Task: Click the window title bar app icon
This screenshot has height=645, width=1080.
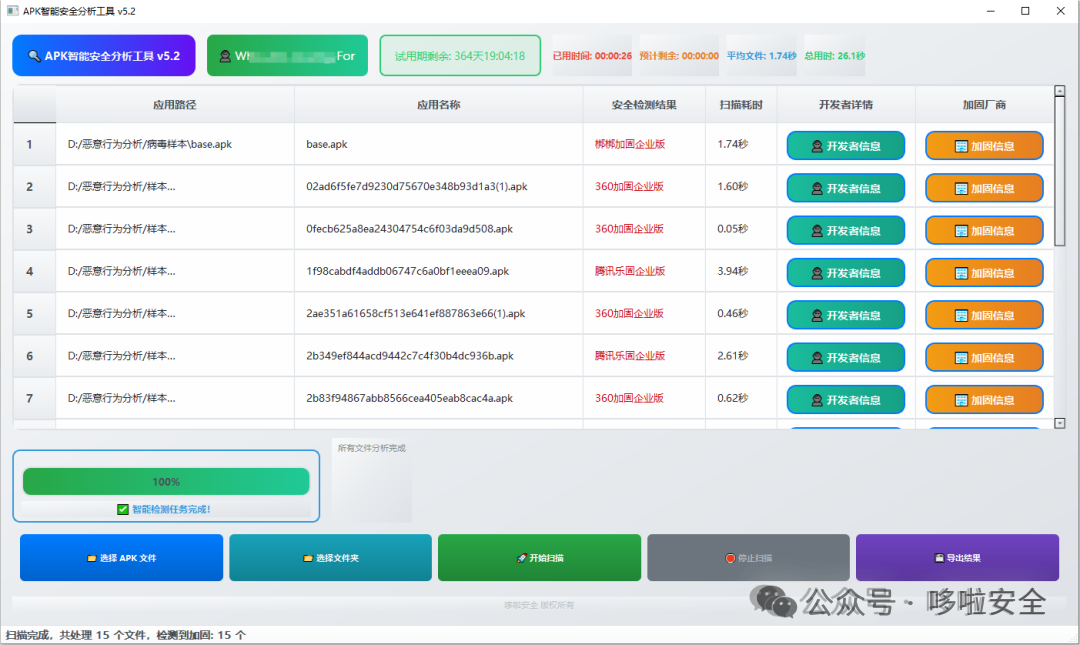Action: click(x=12, y=11)
